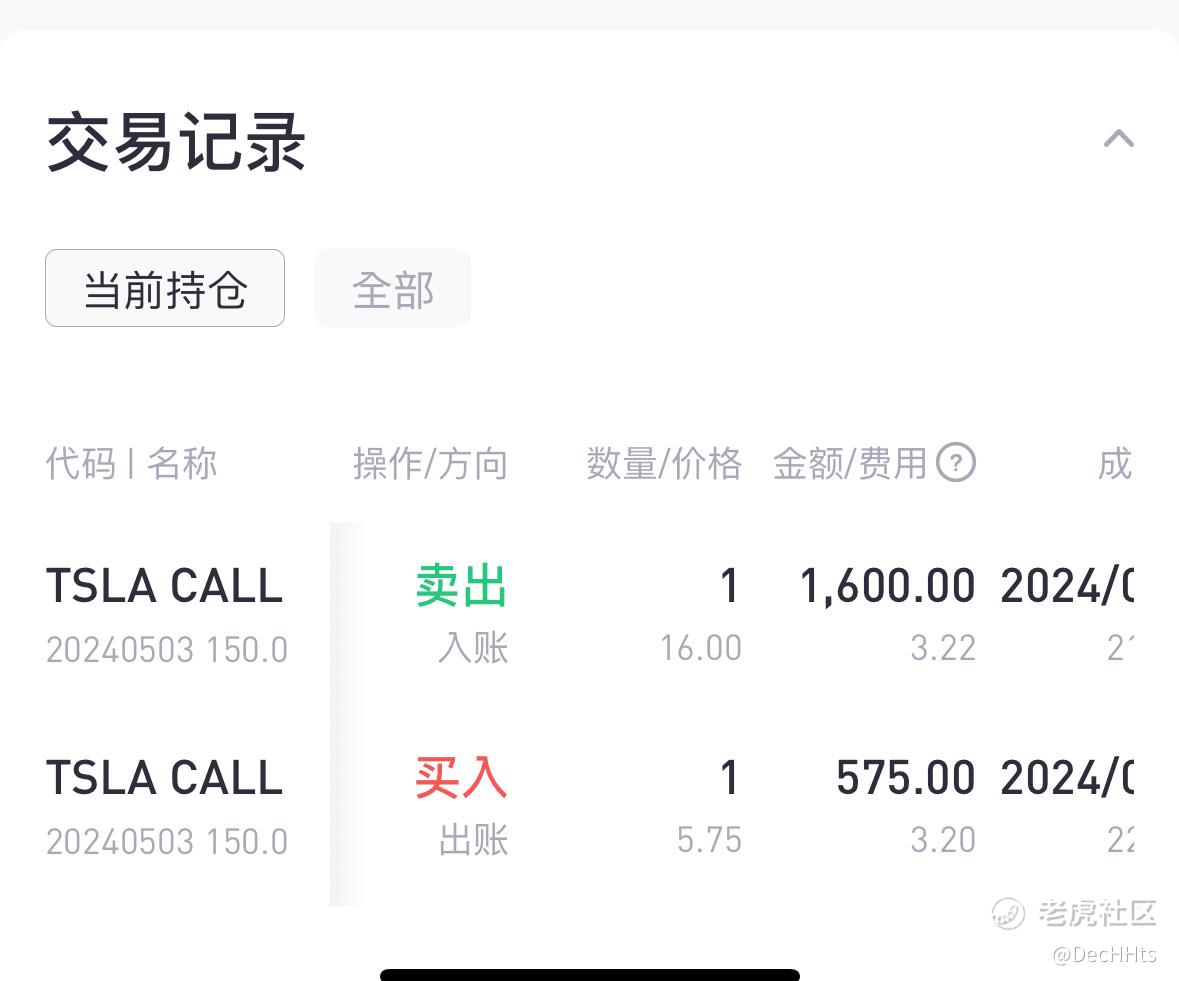Tap the bottom home indicator bar
Viewport: 1179px width, 981px height.
pyautogui.click(x=590, y=975)
